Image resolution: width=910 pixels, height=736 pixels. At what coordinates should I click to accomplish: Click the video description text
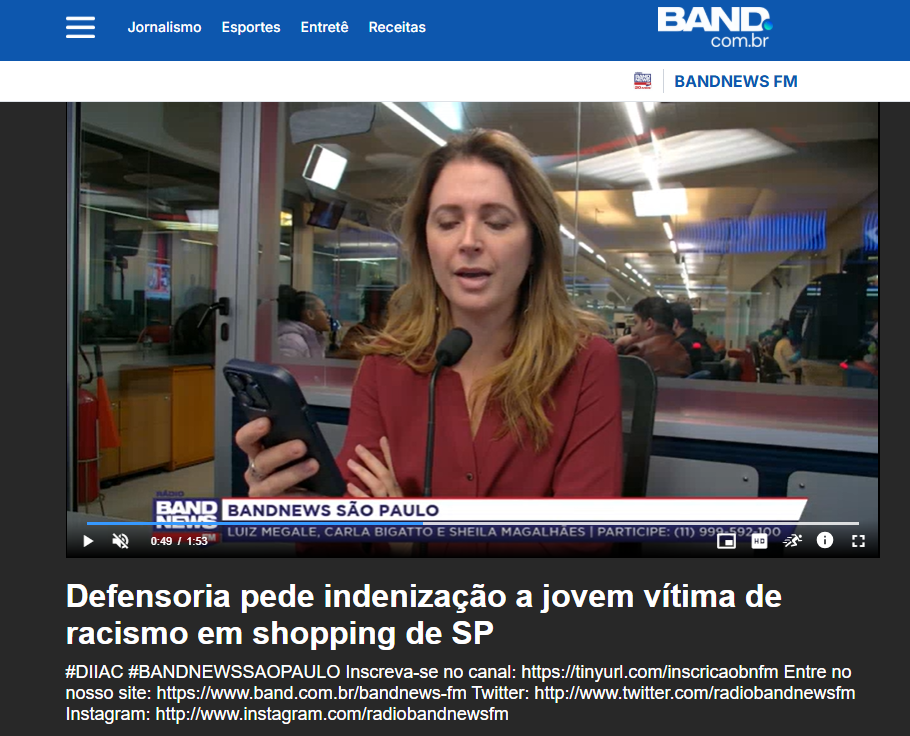(460, 693)
